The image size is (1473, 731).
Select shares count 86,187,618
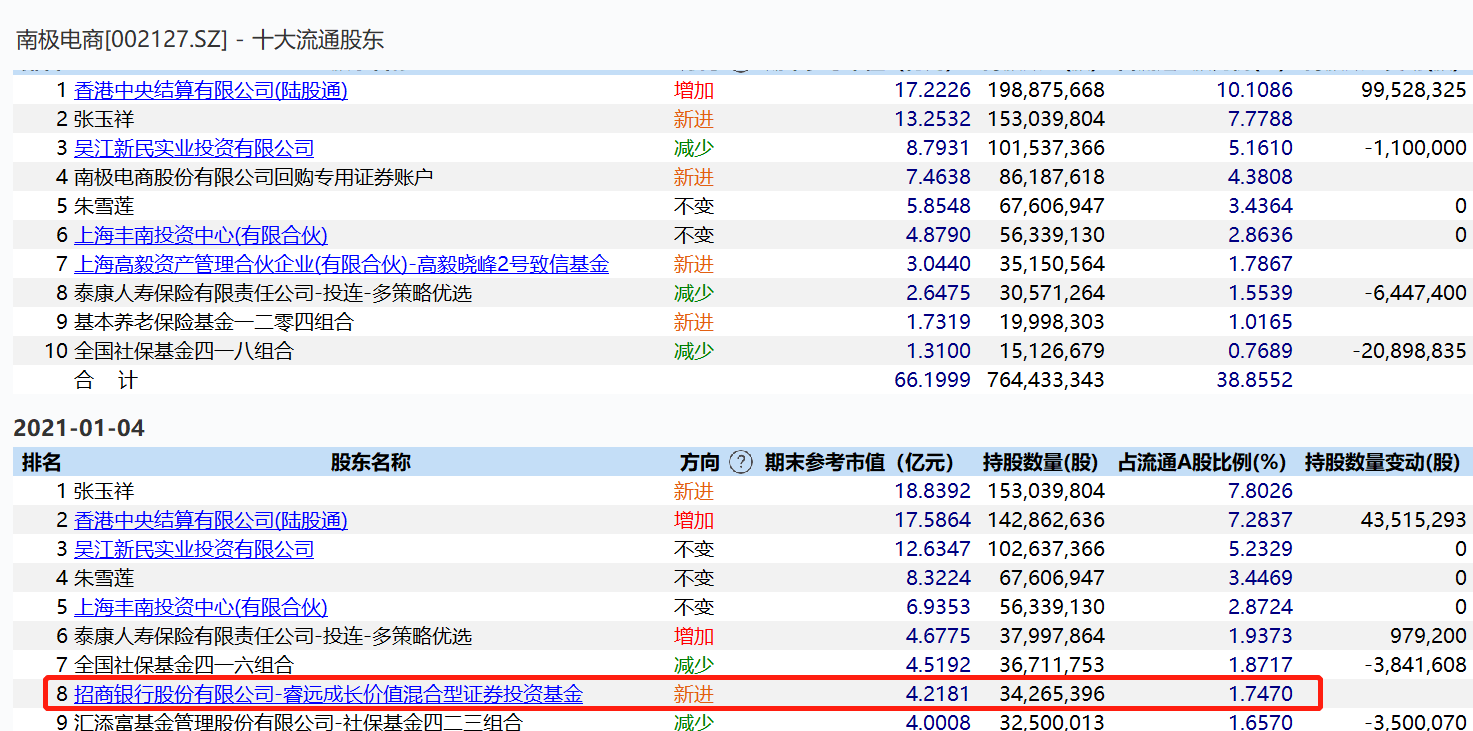(1052, 177)
